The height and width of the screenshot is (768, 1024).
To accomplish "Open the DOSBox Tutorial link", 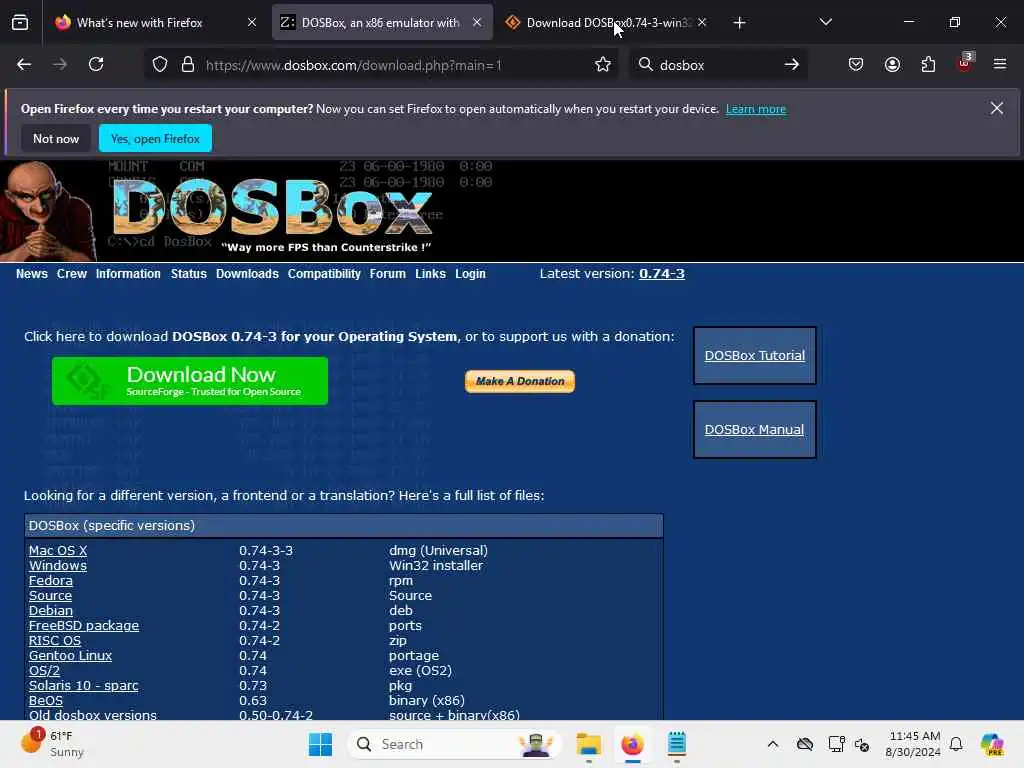I will point(754,355).
